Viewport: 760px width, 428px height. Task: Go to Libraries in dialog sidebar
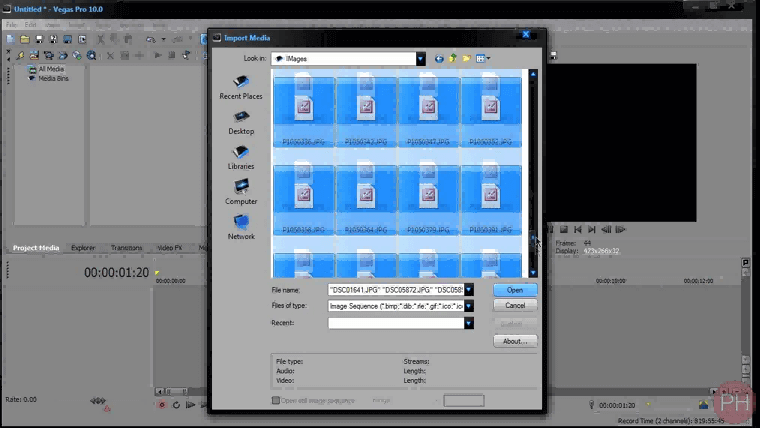241,157
